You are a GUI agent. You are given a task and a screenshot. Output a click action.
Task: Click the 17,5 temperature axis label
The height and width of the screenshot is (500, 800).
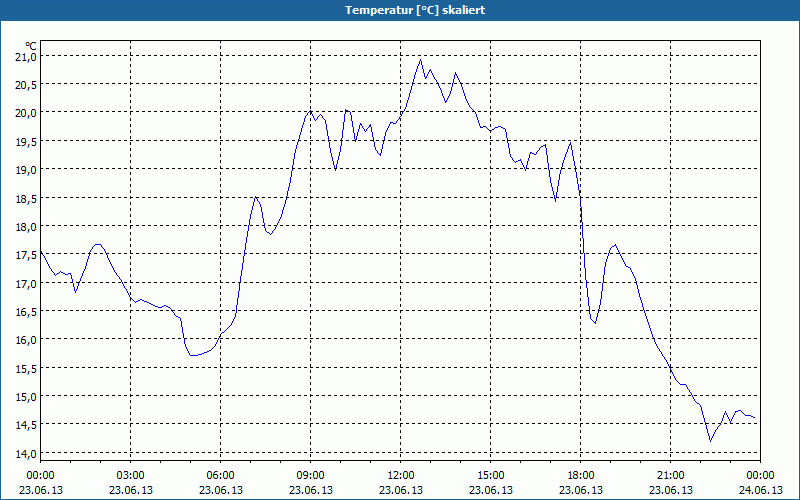click(25, 255)
